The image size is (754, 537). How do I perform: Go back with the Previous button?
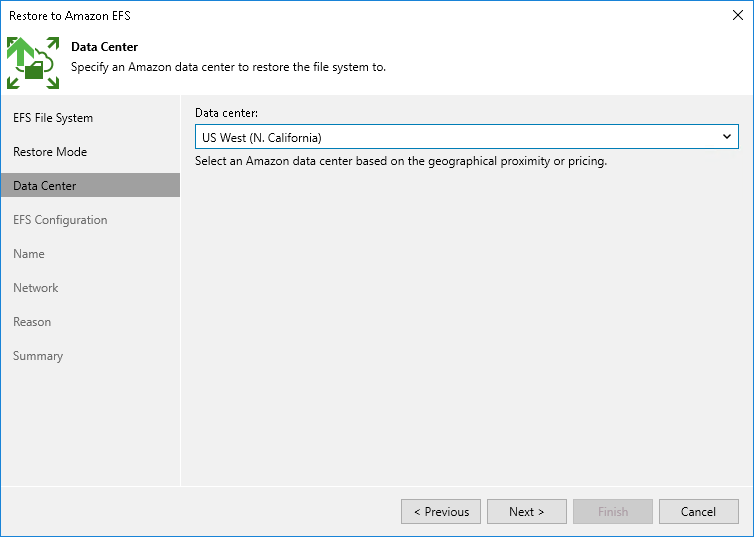point(441,512)
